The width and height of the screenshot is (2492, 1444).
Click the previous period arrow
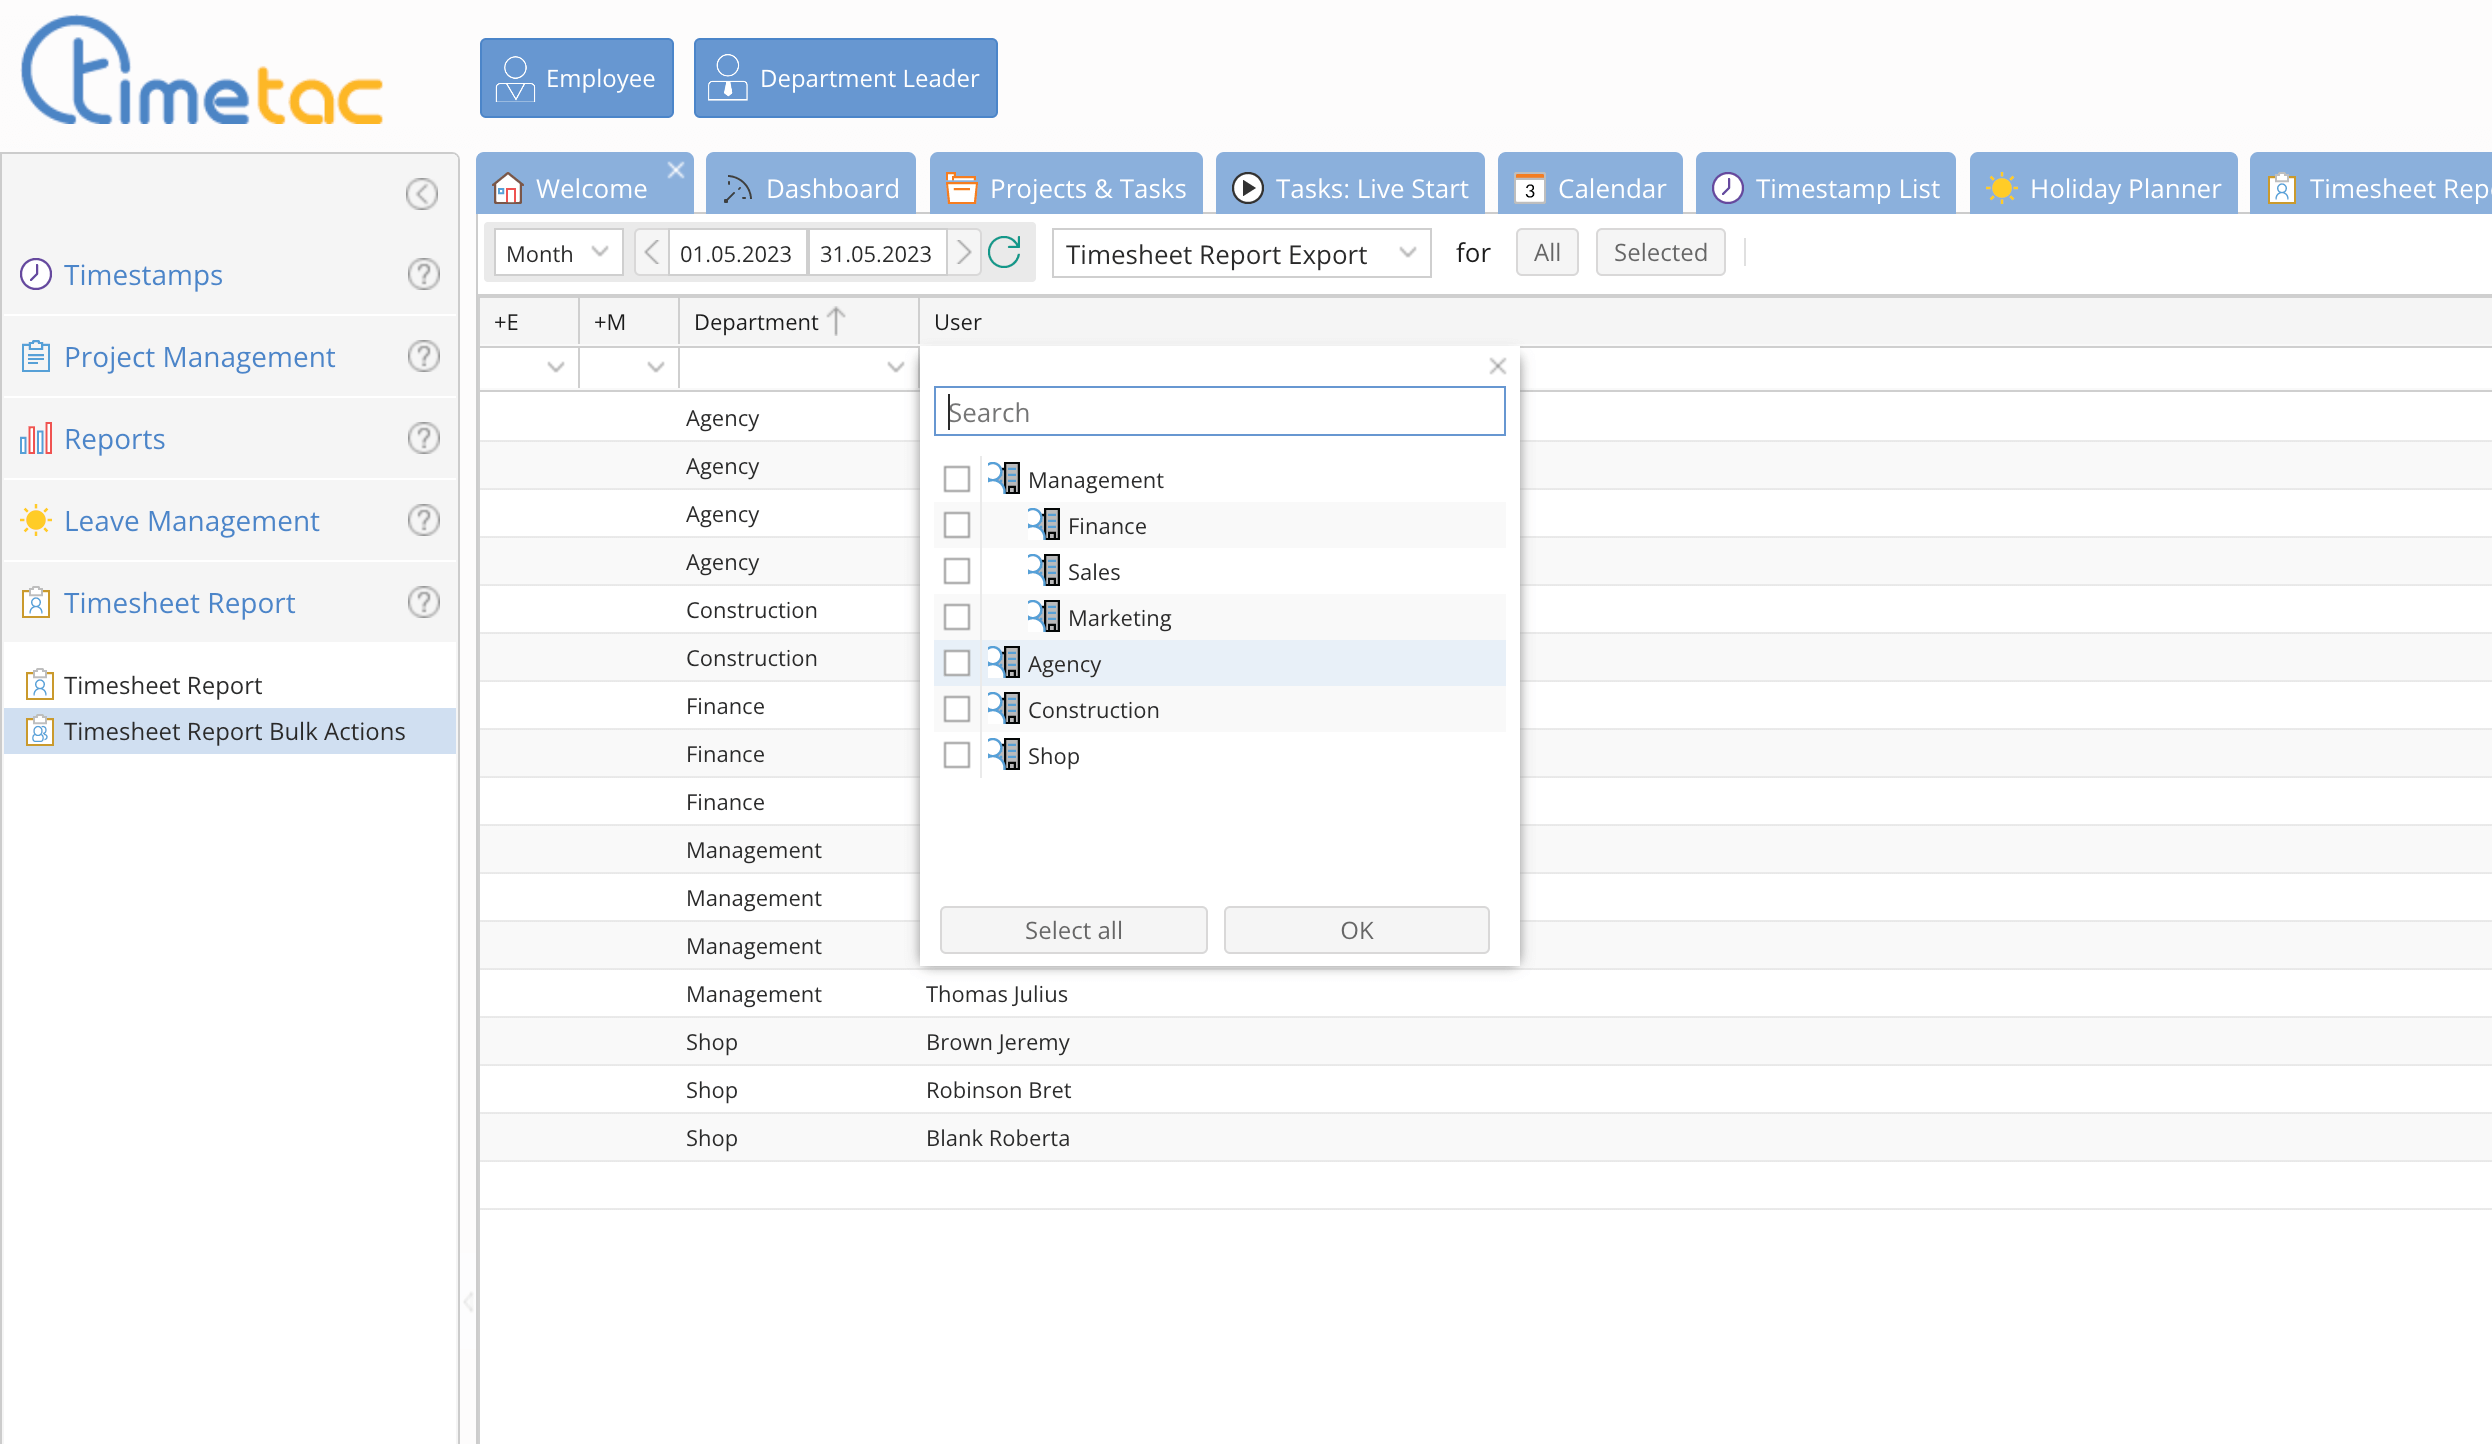[651, 253]
